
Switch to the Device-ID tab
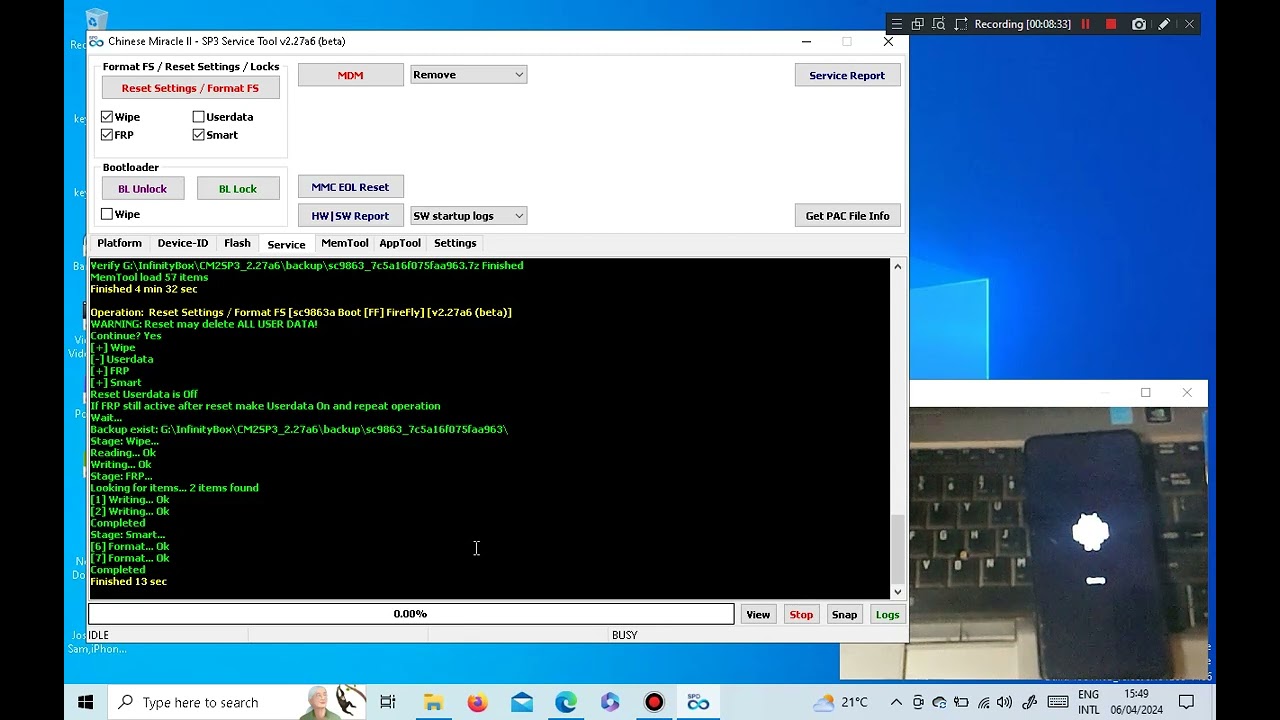182,243
